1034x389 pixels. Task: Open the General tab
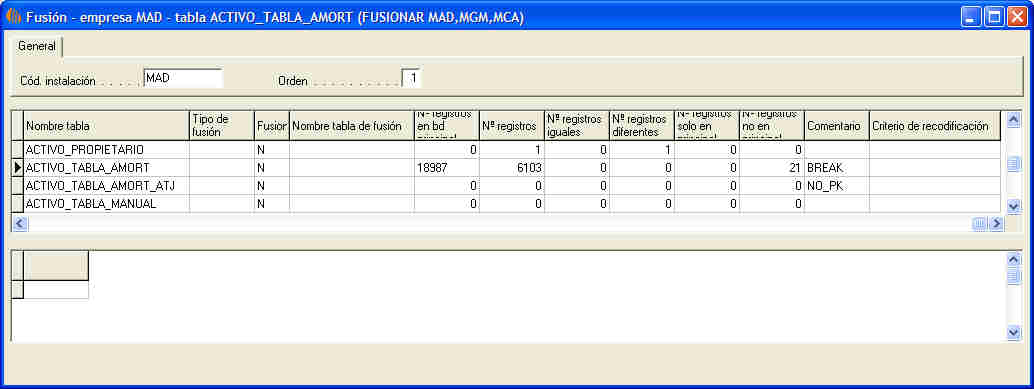[36, 47]
